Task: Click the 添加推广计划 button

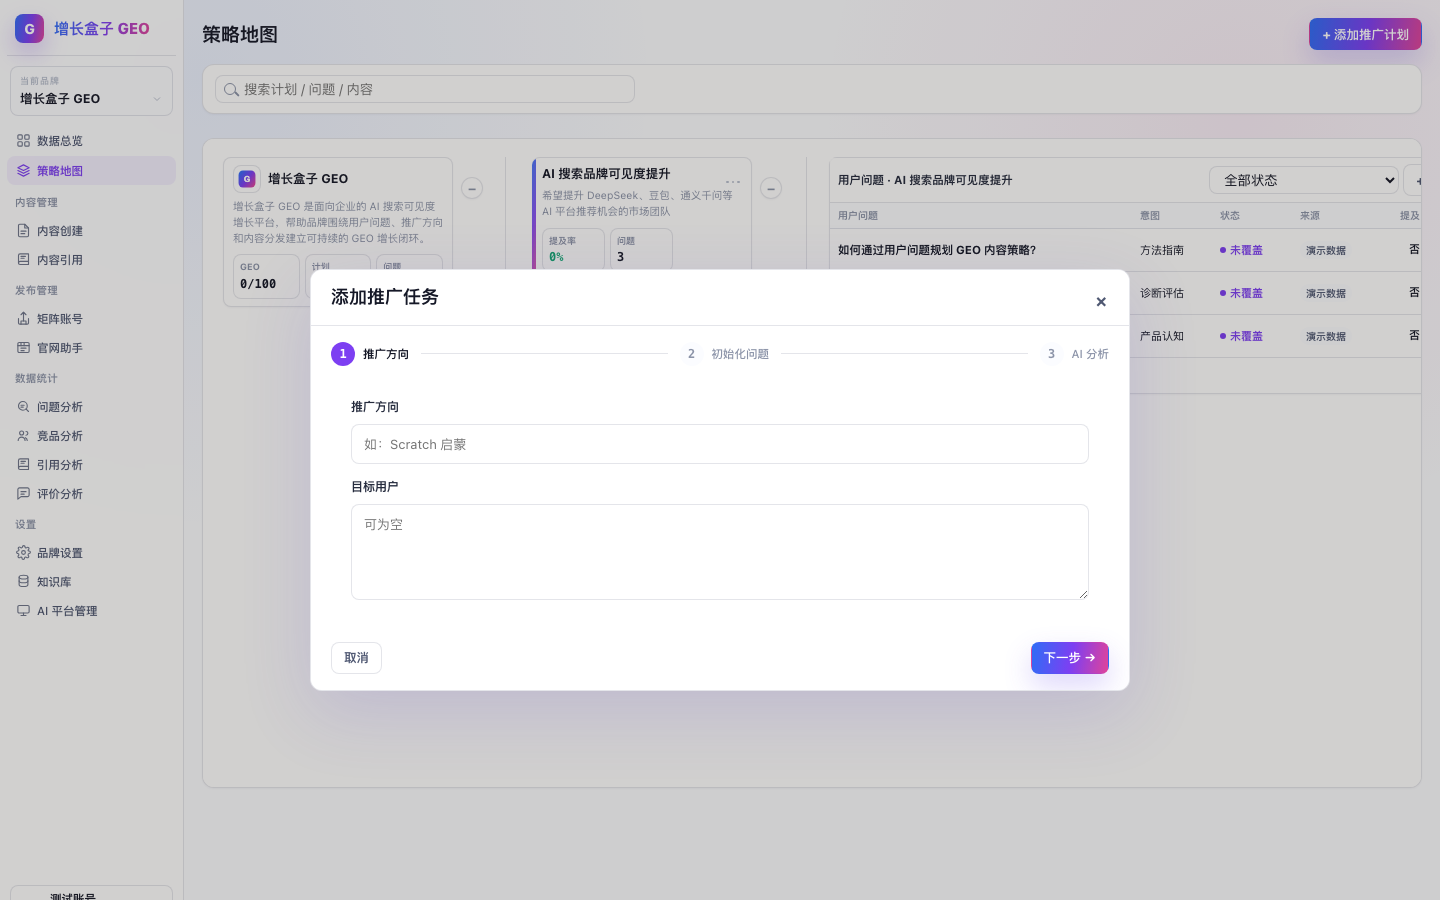Action: click(x=1365, y=34)
